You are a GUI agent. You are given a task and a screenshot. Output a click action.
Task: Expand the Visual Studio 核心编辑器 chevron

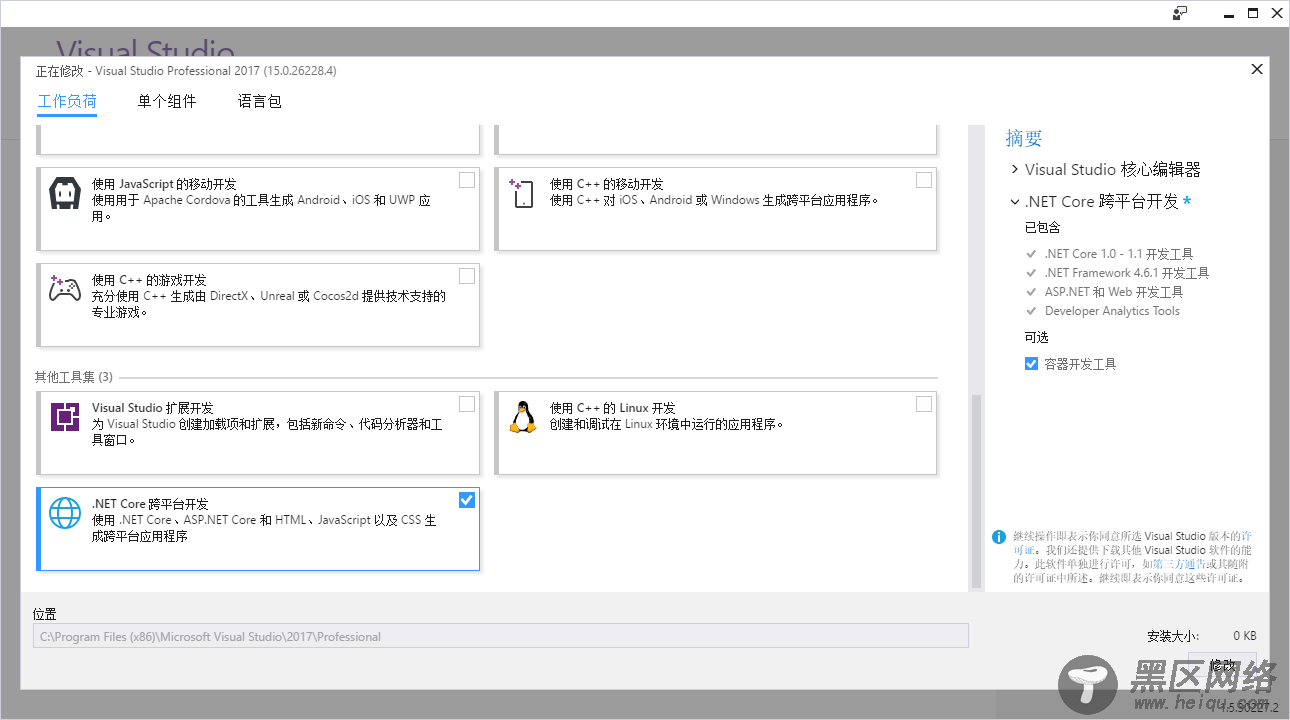1015,169
